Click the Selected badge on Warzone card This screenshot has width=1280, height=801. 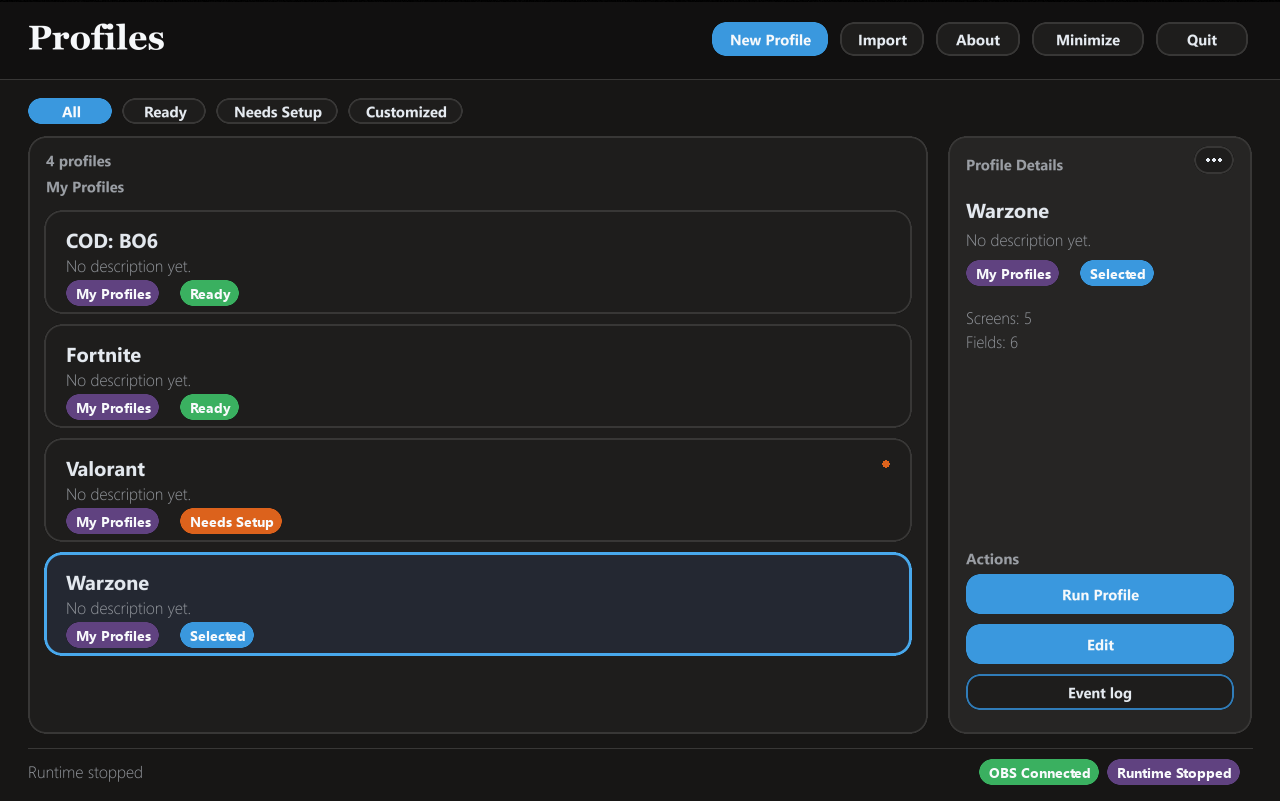pyautogui.click(x=217, y=635)
